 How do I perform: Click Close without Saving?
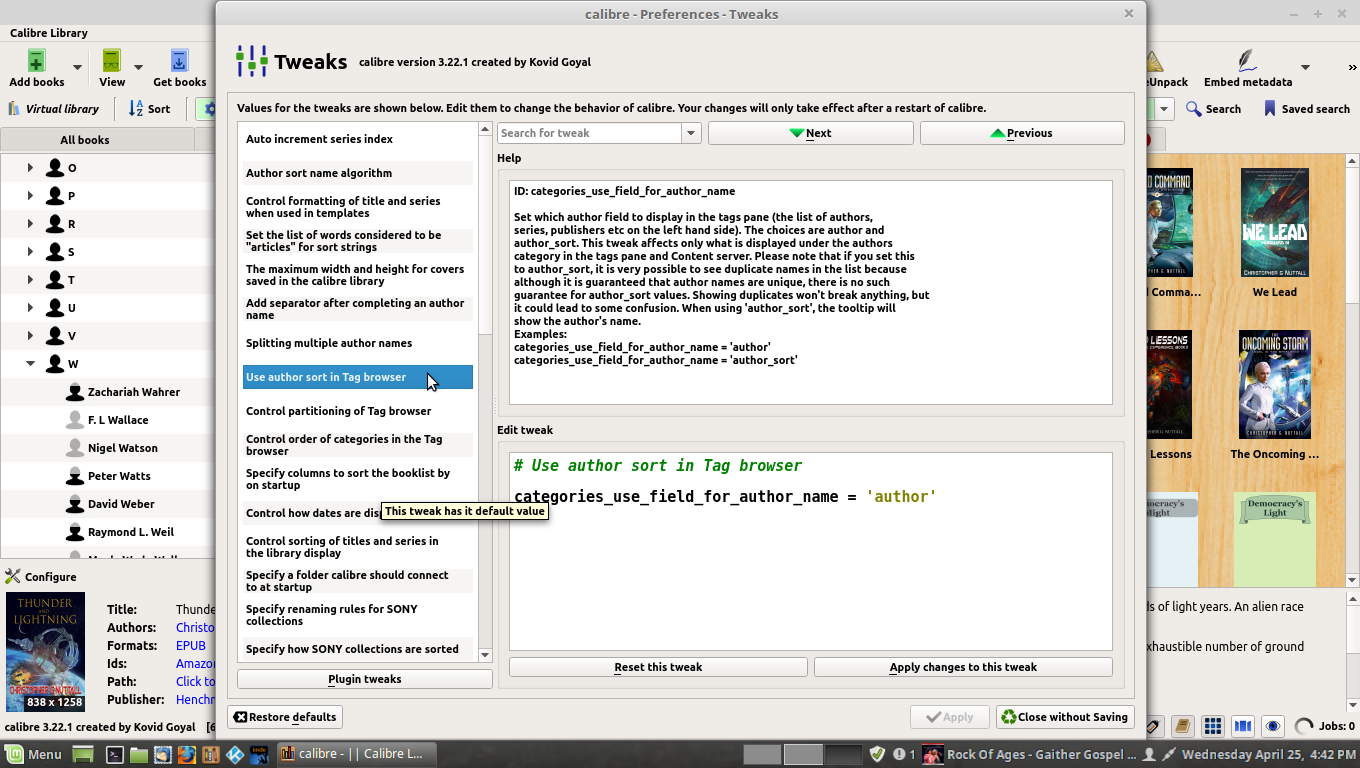point(1065,717)
